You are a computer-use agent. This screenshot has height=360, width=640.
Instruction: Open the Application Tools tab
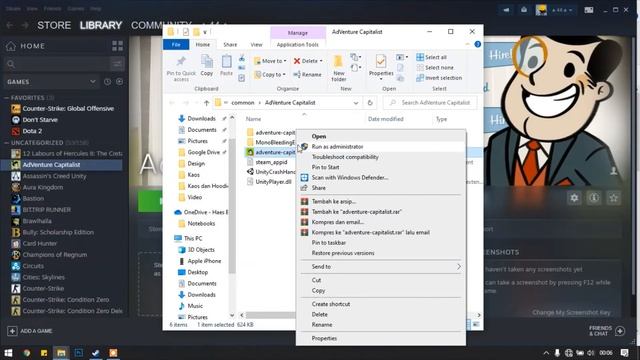click(x=298, y=44)
